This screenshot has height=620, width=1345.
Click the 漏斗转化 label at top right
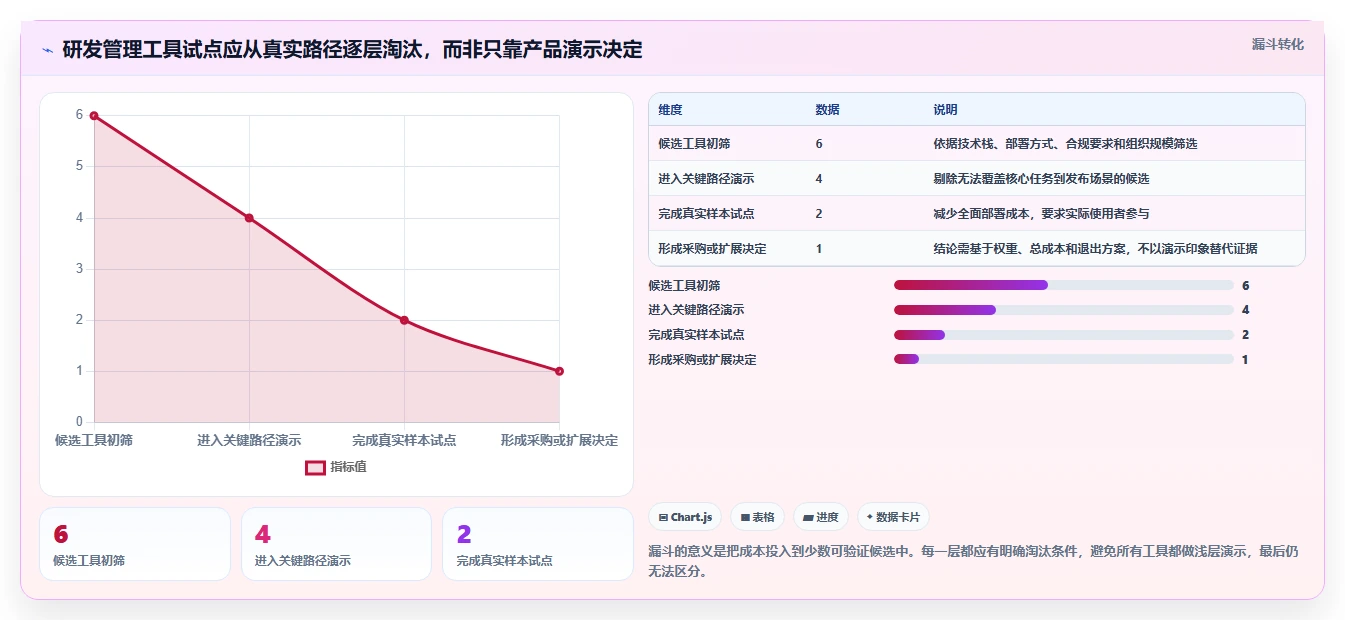(1277, 44)
